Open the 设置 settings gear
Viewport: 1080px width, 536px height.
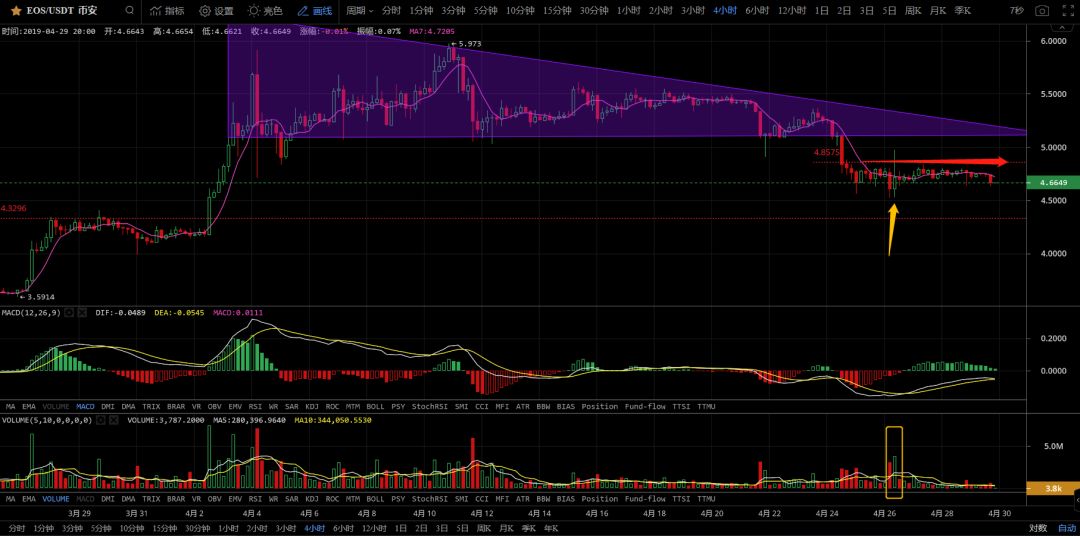pyautogui.click(x=216, y=11)
